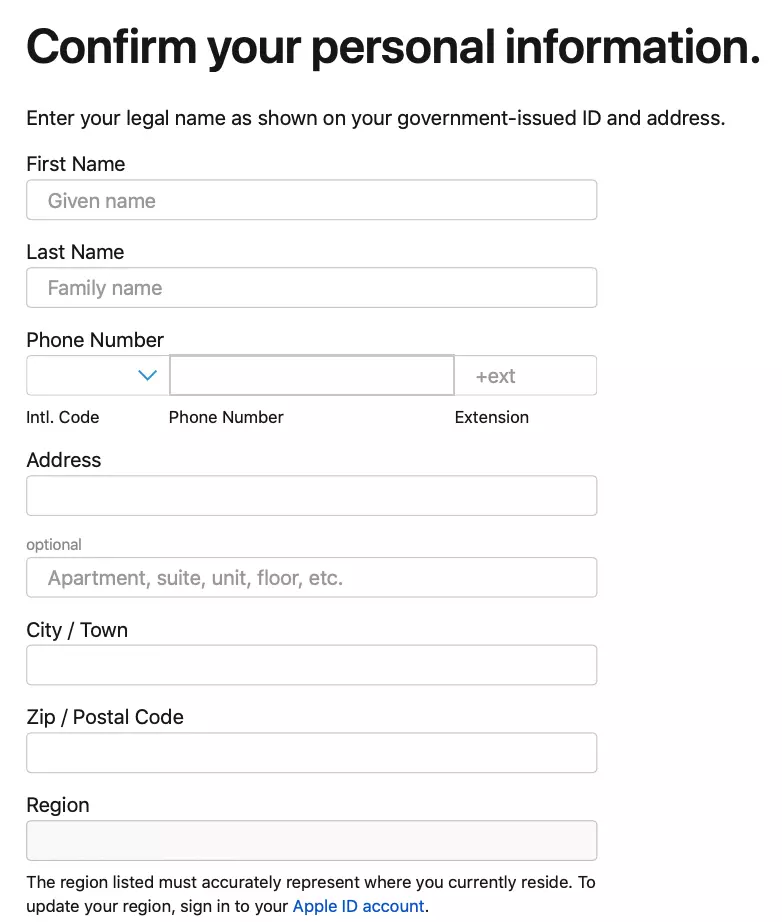Click the +ext extension field
The width and height of the screenshot is (782, 922).
click(526, 375)
